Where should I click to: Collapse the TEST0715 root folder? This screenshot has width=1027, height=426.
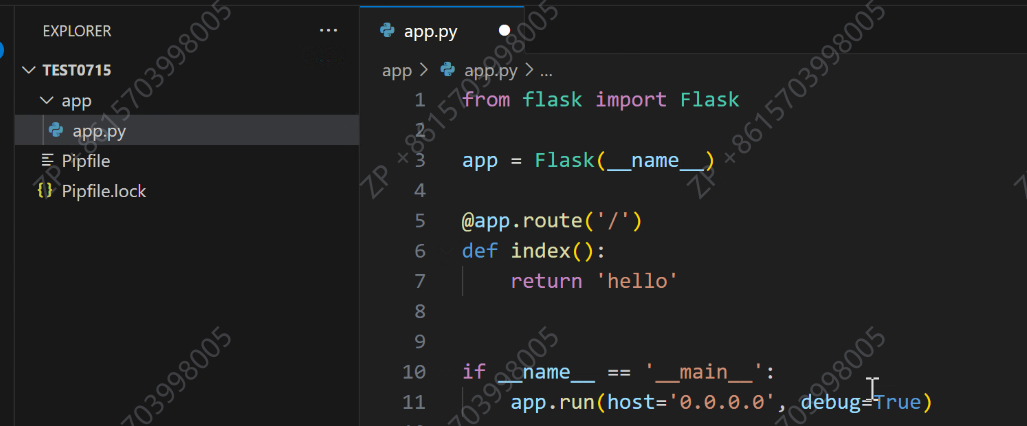29,70
